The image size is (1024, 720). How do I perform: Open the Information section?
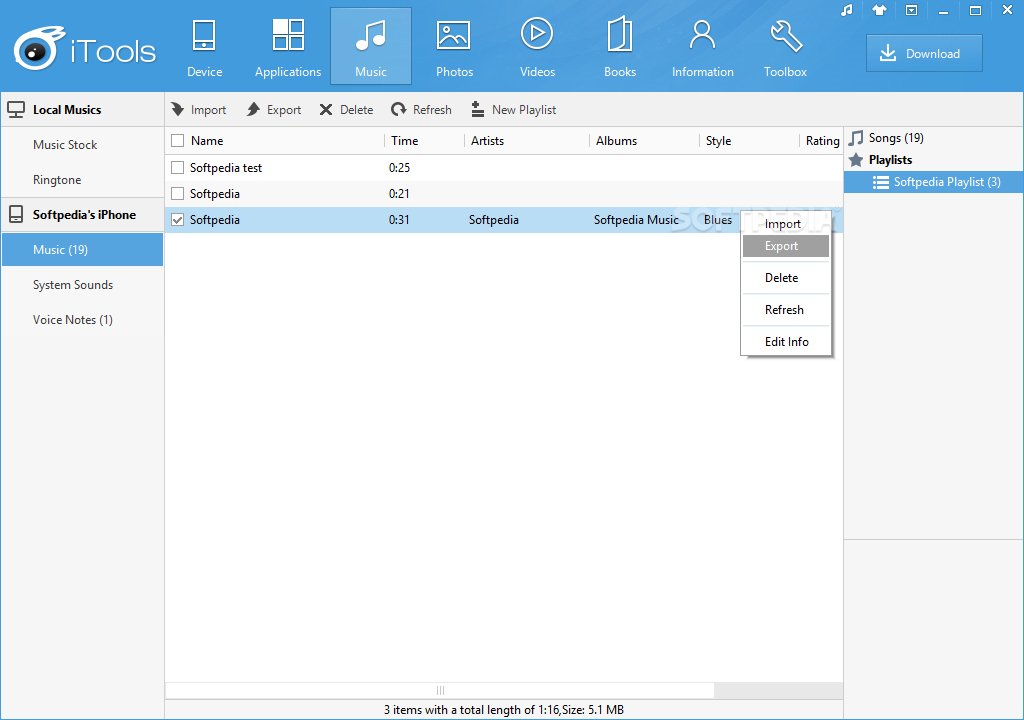coord(703,48)
